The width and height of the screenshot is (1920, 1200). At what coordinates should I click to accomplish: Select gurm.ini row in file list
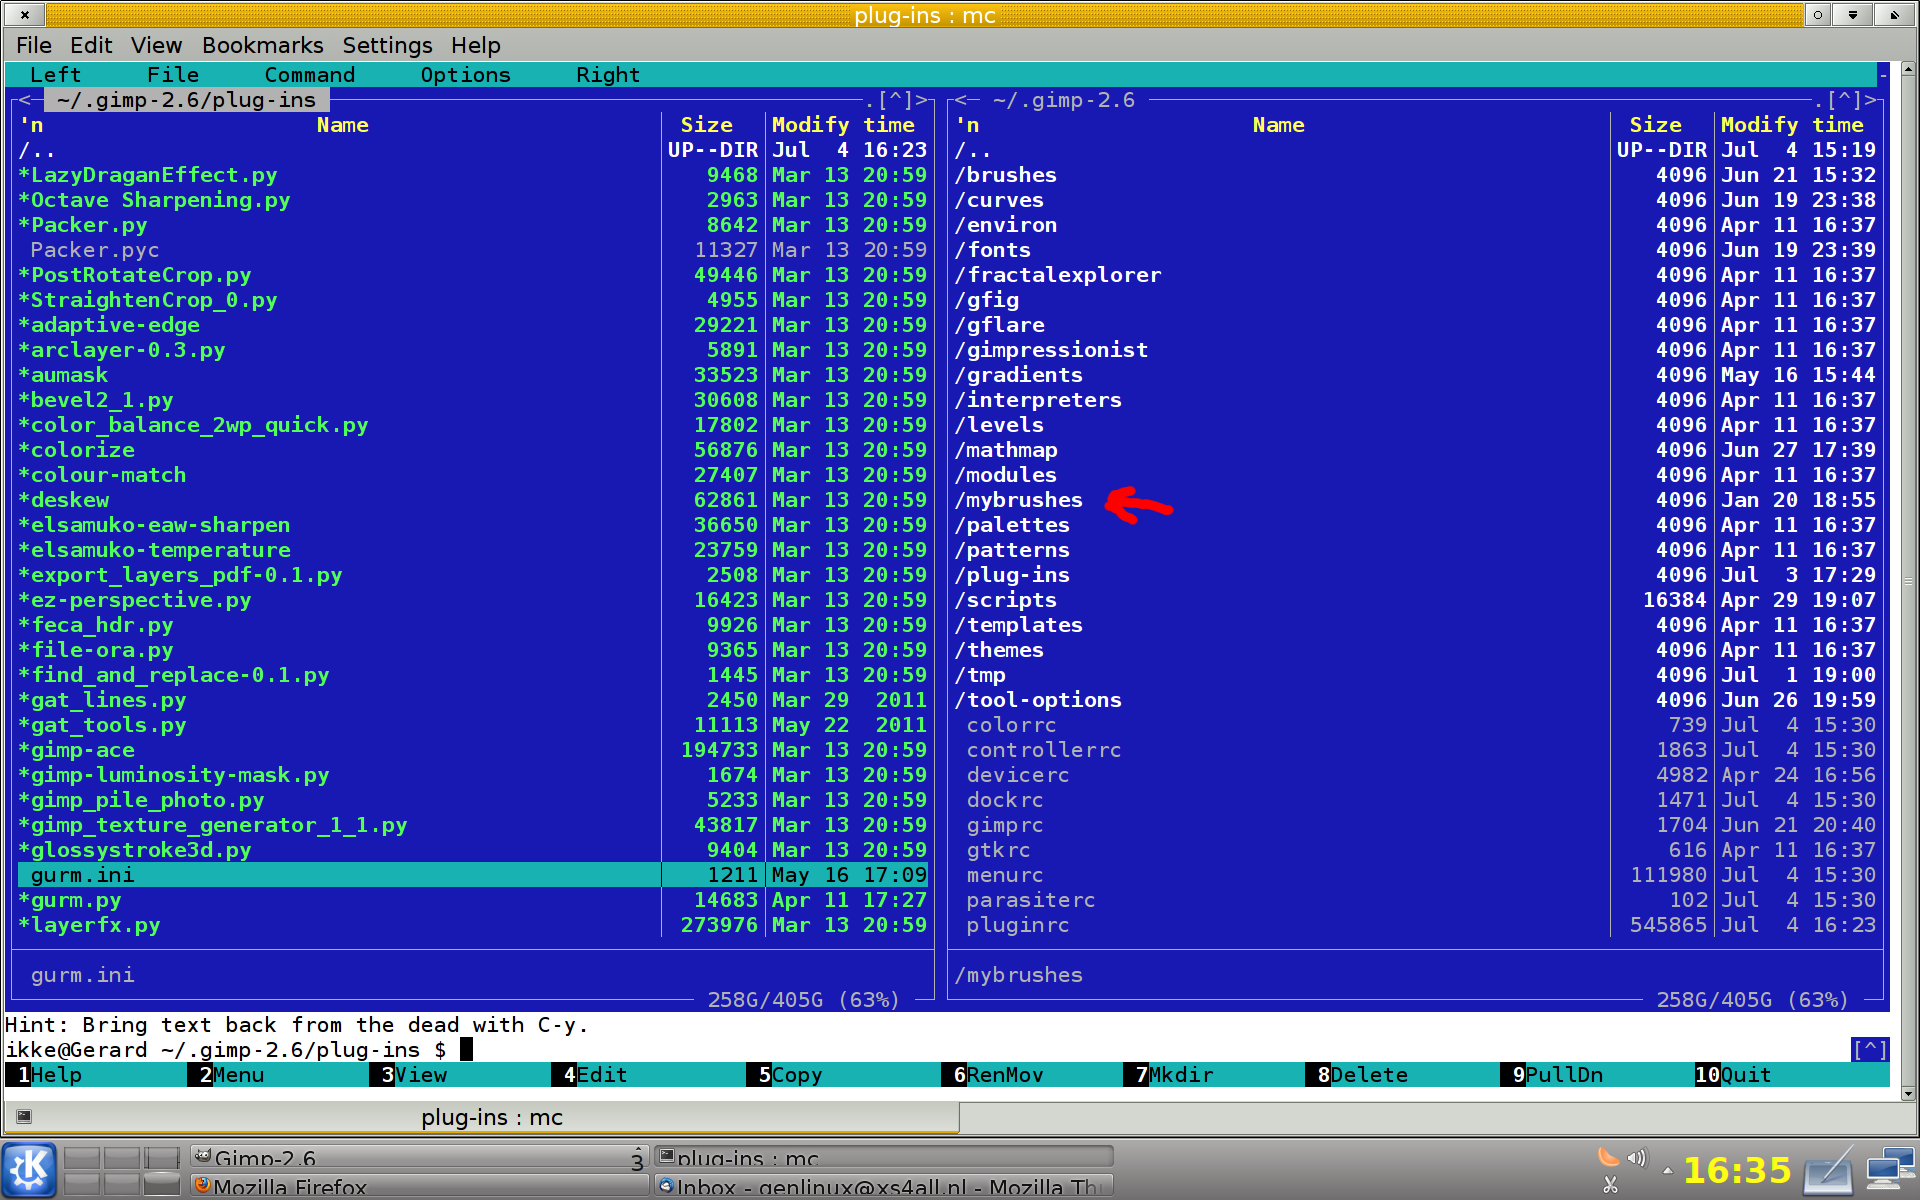pyautogui.click(x=473, y=875)
